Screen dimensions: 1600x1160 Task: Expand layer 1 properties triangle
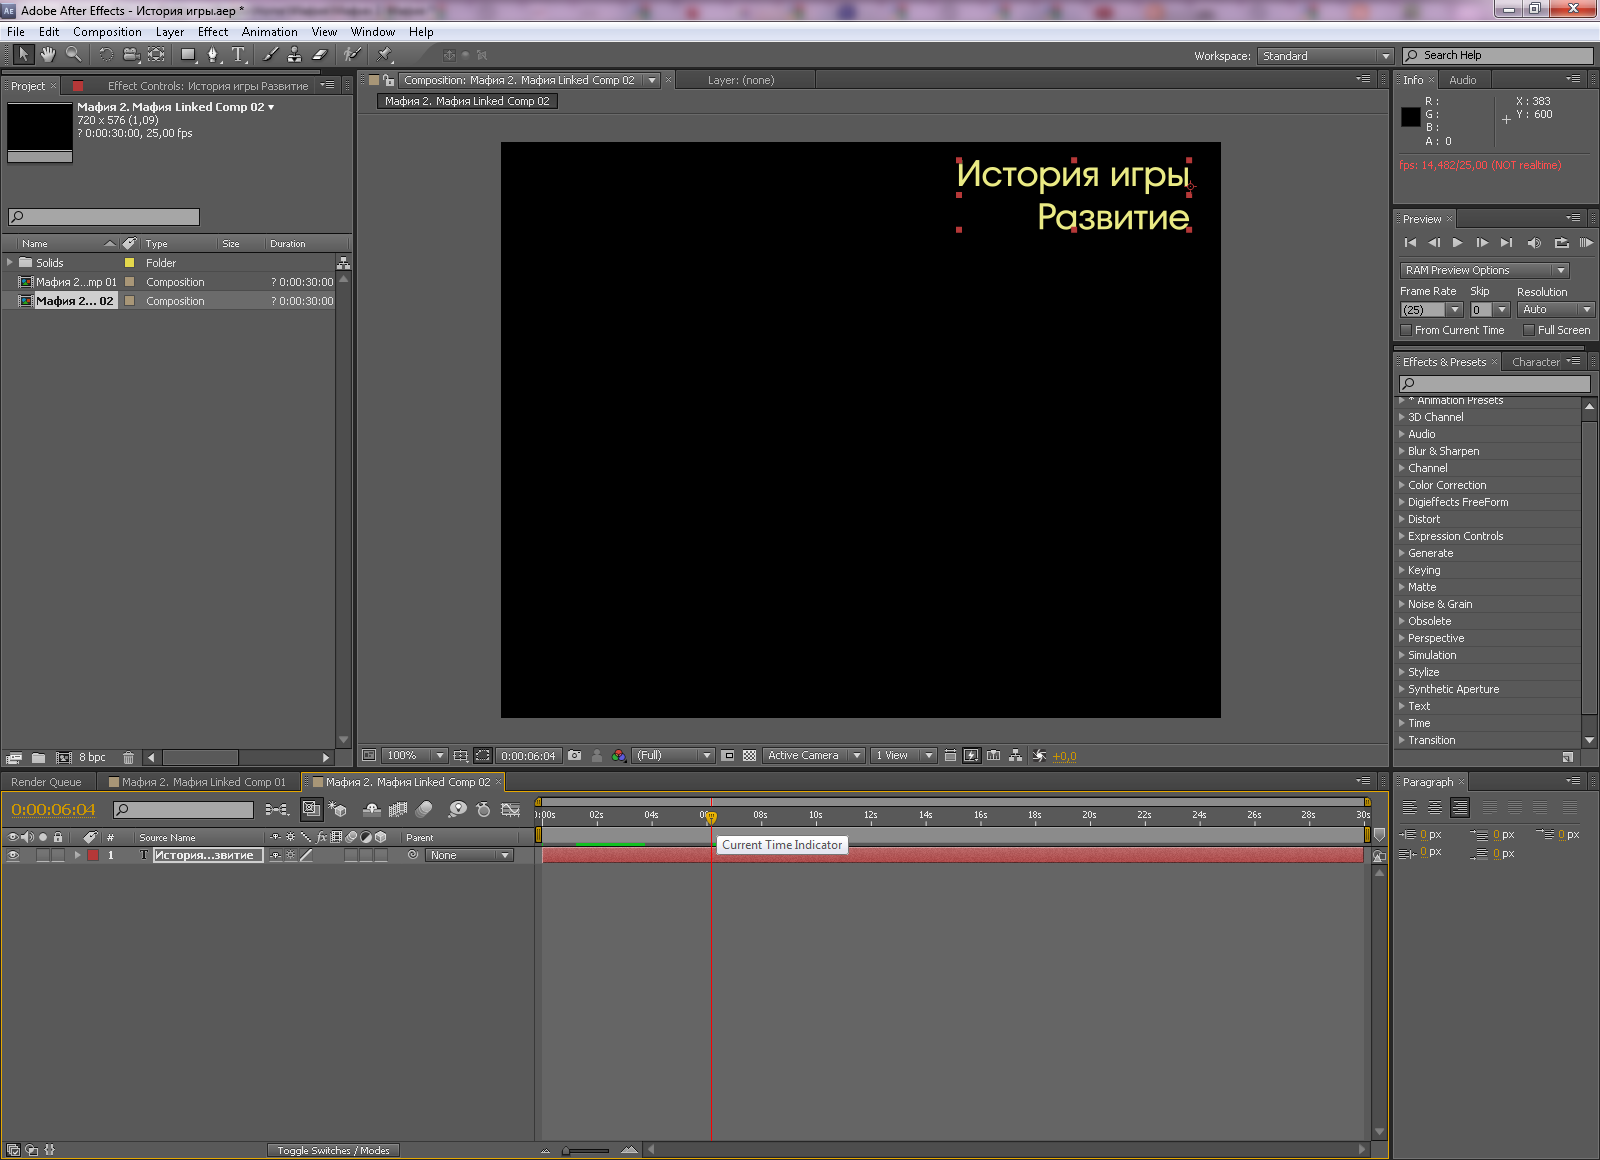(x=77, y=856)
